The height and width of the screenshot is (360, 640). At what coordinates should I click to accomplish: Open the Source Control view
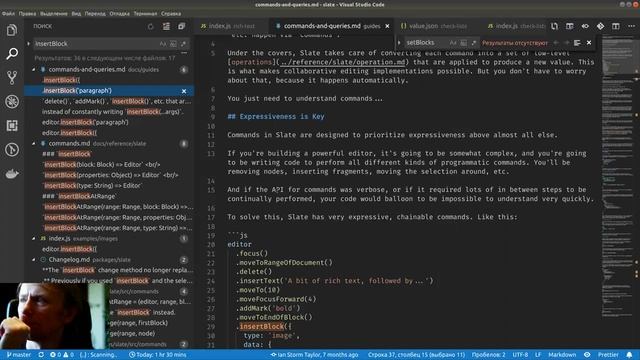click(12, 78)
